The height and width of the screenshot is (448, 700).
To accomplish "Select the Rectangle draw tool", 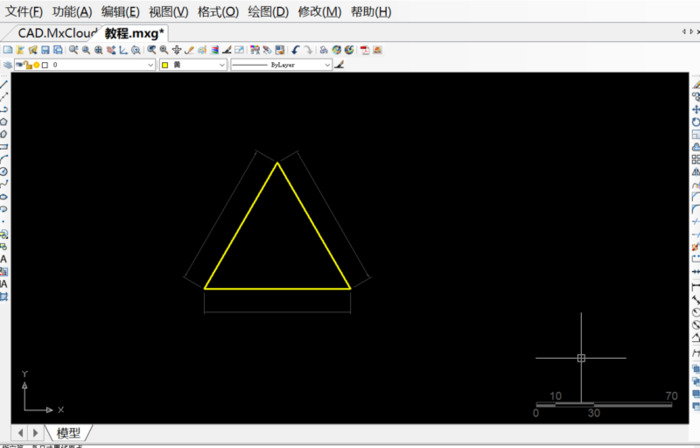I will point(4,146).
